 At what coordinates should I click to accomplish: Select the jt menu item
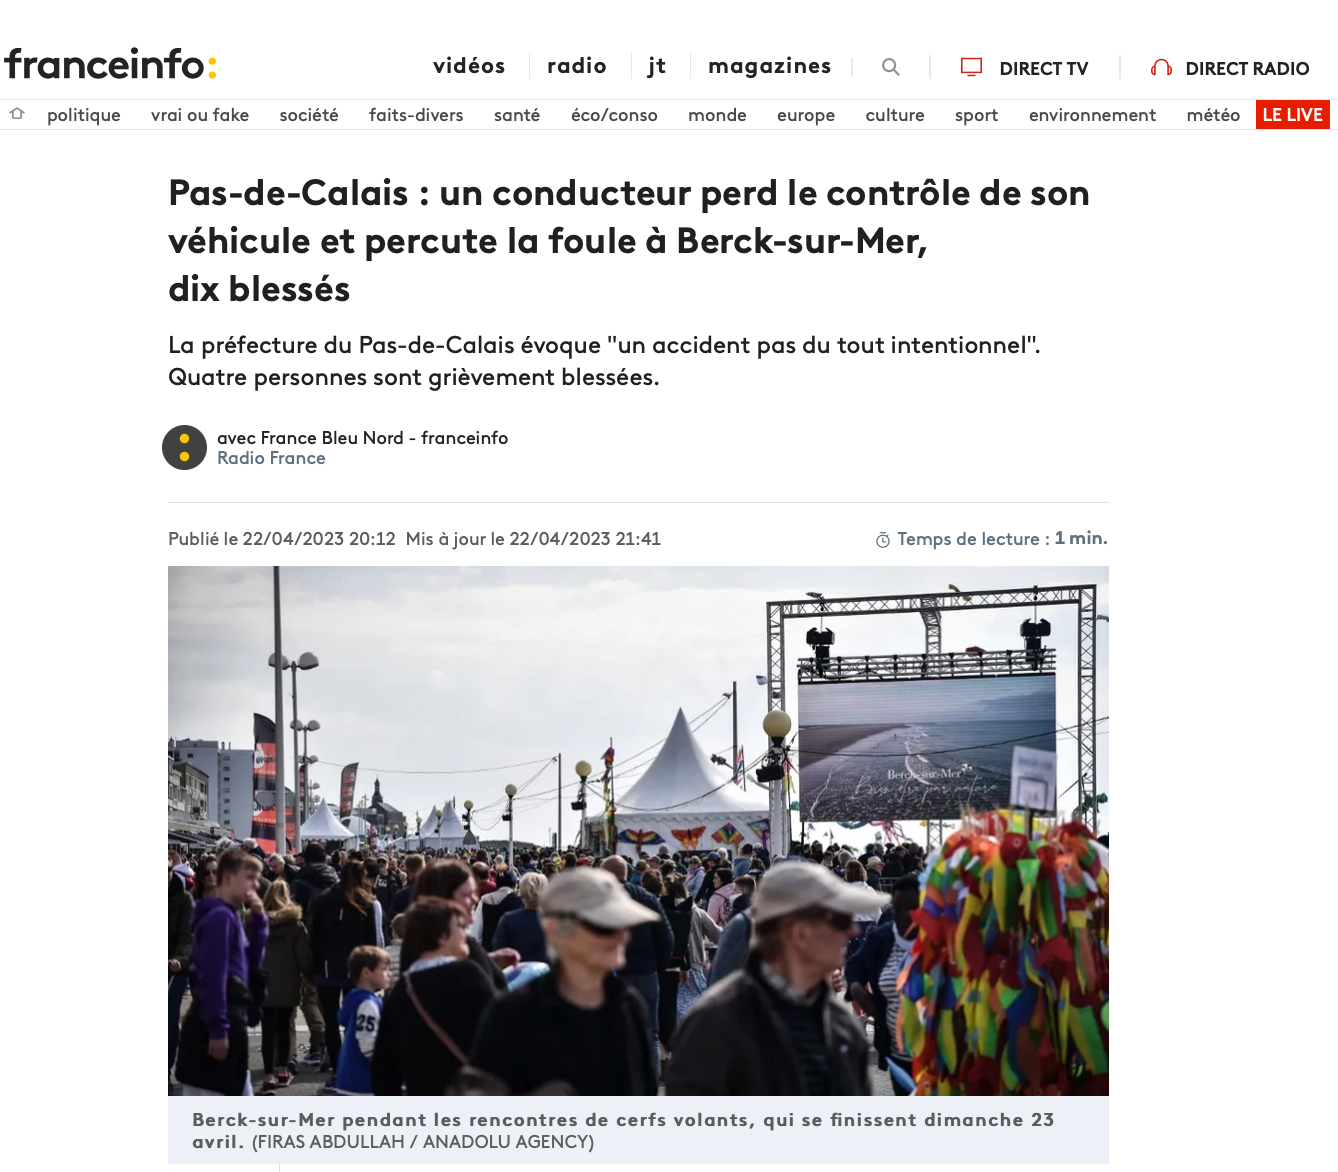click(657, 66)
